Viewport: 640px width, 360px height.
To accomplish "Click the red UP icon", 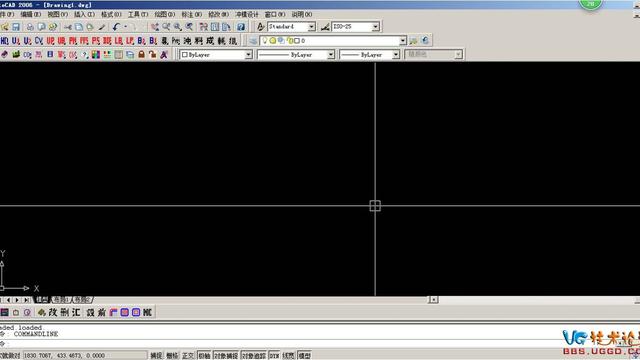I will [50, 41].
